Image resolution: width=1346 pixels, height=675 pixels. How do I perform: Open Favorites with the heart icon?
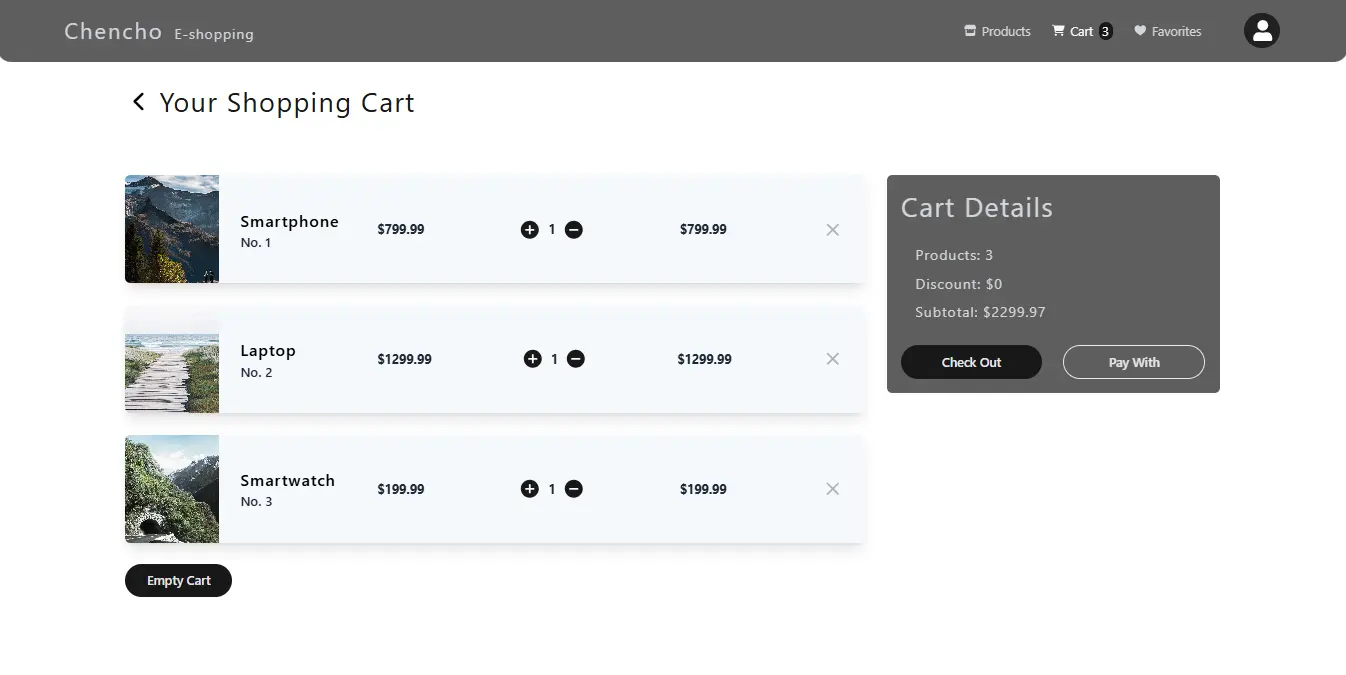click(1139, 31)
